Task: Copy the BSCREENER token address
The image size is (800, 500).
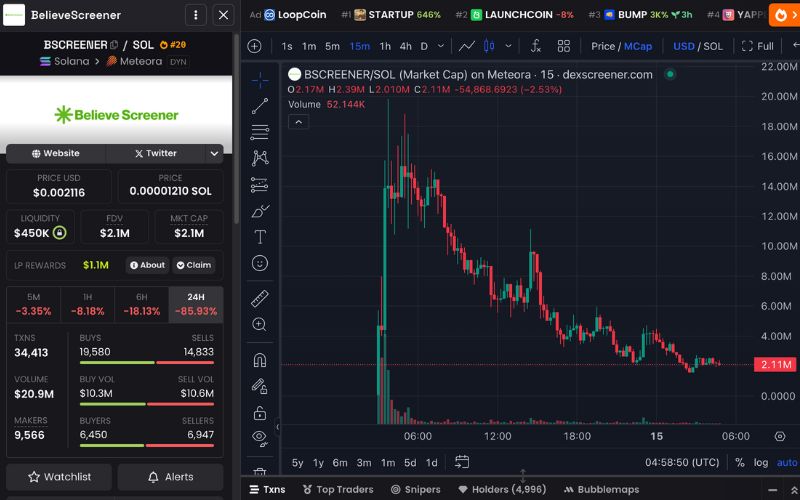Action: 114,45
